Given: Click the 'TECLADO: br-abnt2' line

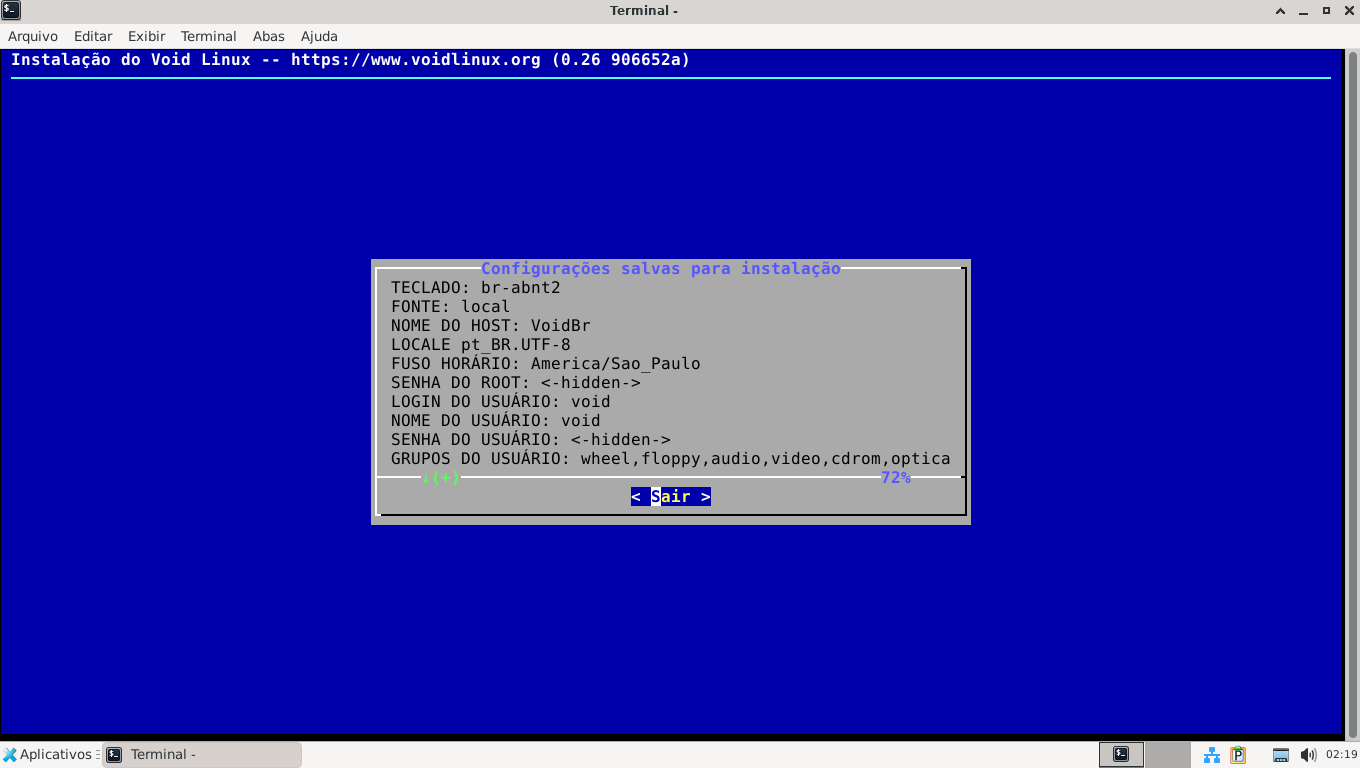Looking at the screenshot, I should tap(476, 288).
